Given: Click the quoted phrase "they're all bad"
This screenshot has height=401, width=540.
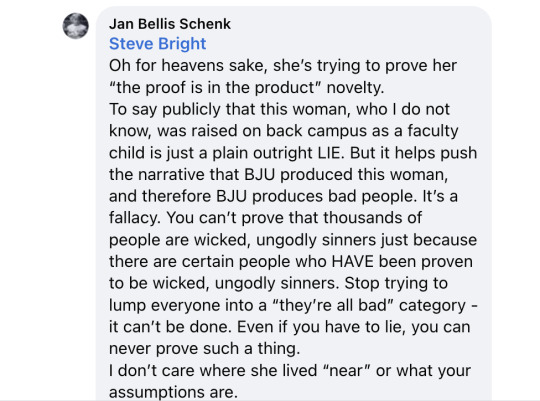Looking at the screenshot, I should (x=333, y=305).
